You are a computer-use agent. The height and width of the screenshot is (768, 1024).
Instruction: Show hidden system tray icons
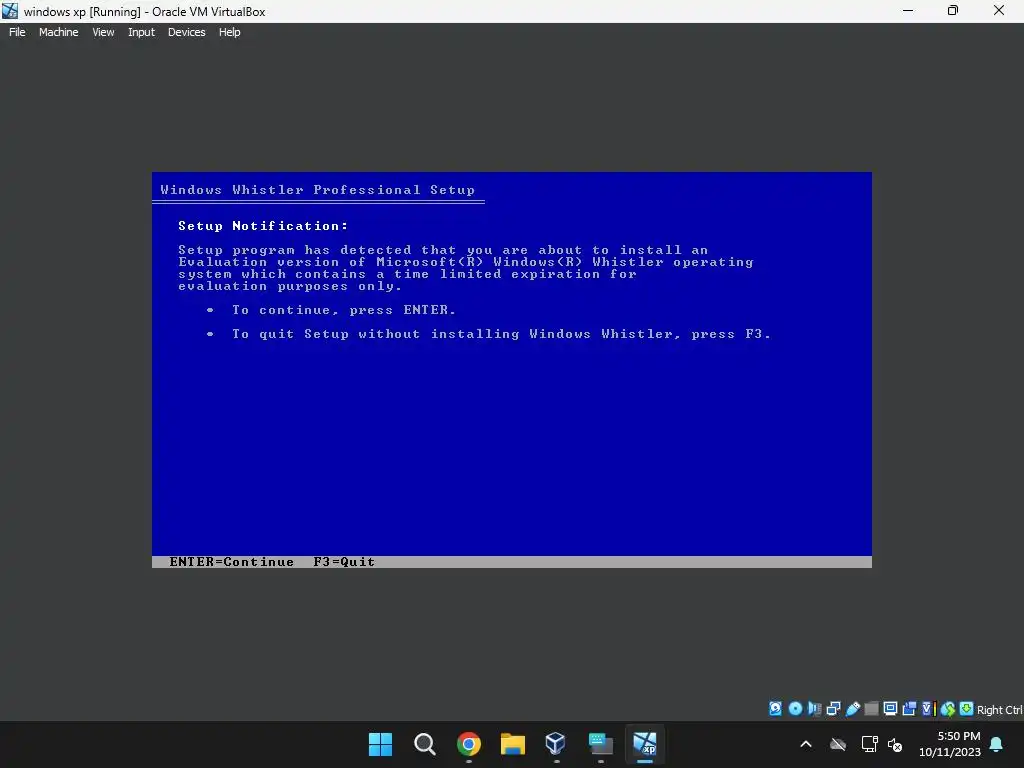click(x=806, y=744)
